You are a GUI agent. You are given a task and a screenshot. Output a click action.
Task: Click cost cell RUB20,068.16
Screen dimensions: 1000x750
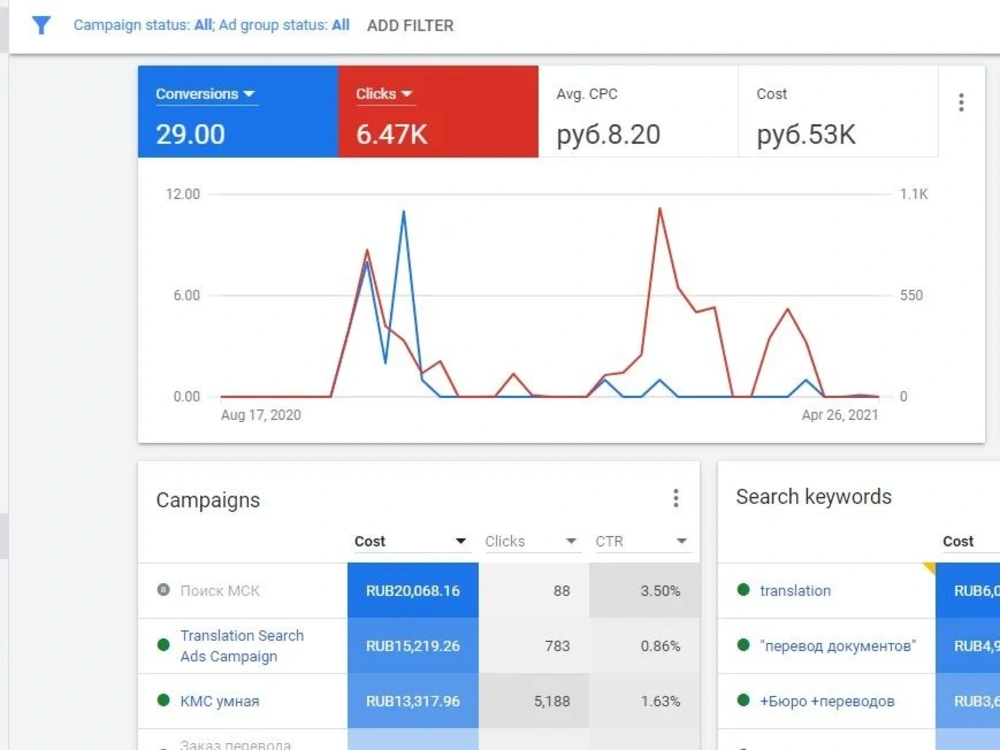coord(413,591)
